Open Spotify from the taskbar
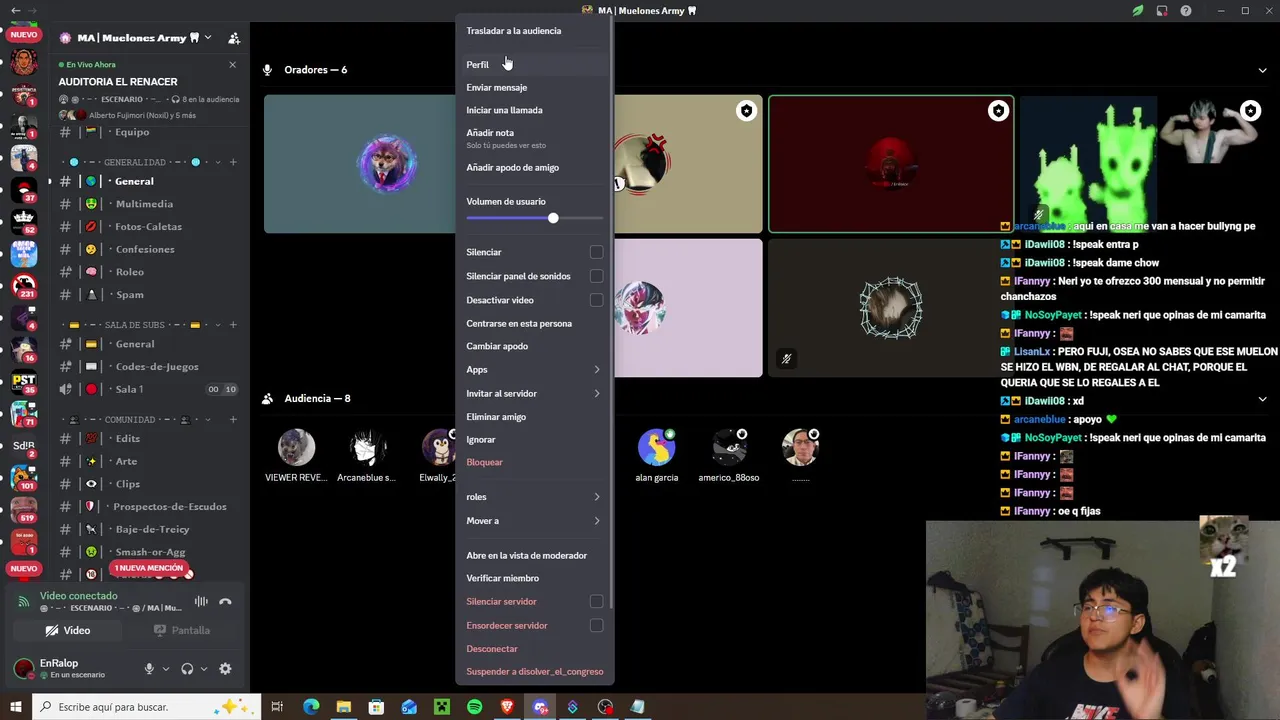 [x=474, y=707]
